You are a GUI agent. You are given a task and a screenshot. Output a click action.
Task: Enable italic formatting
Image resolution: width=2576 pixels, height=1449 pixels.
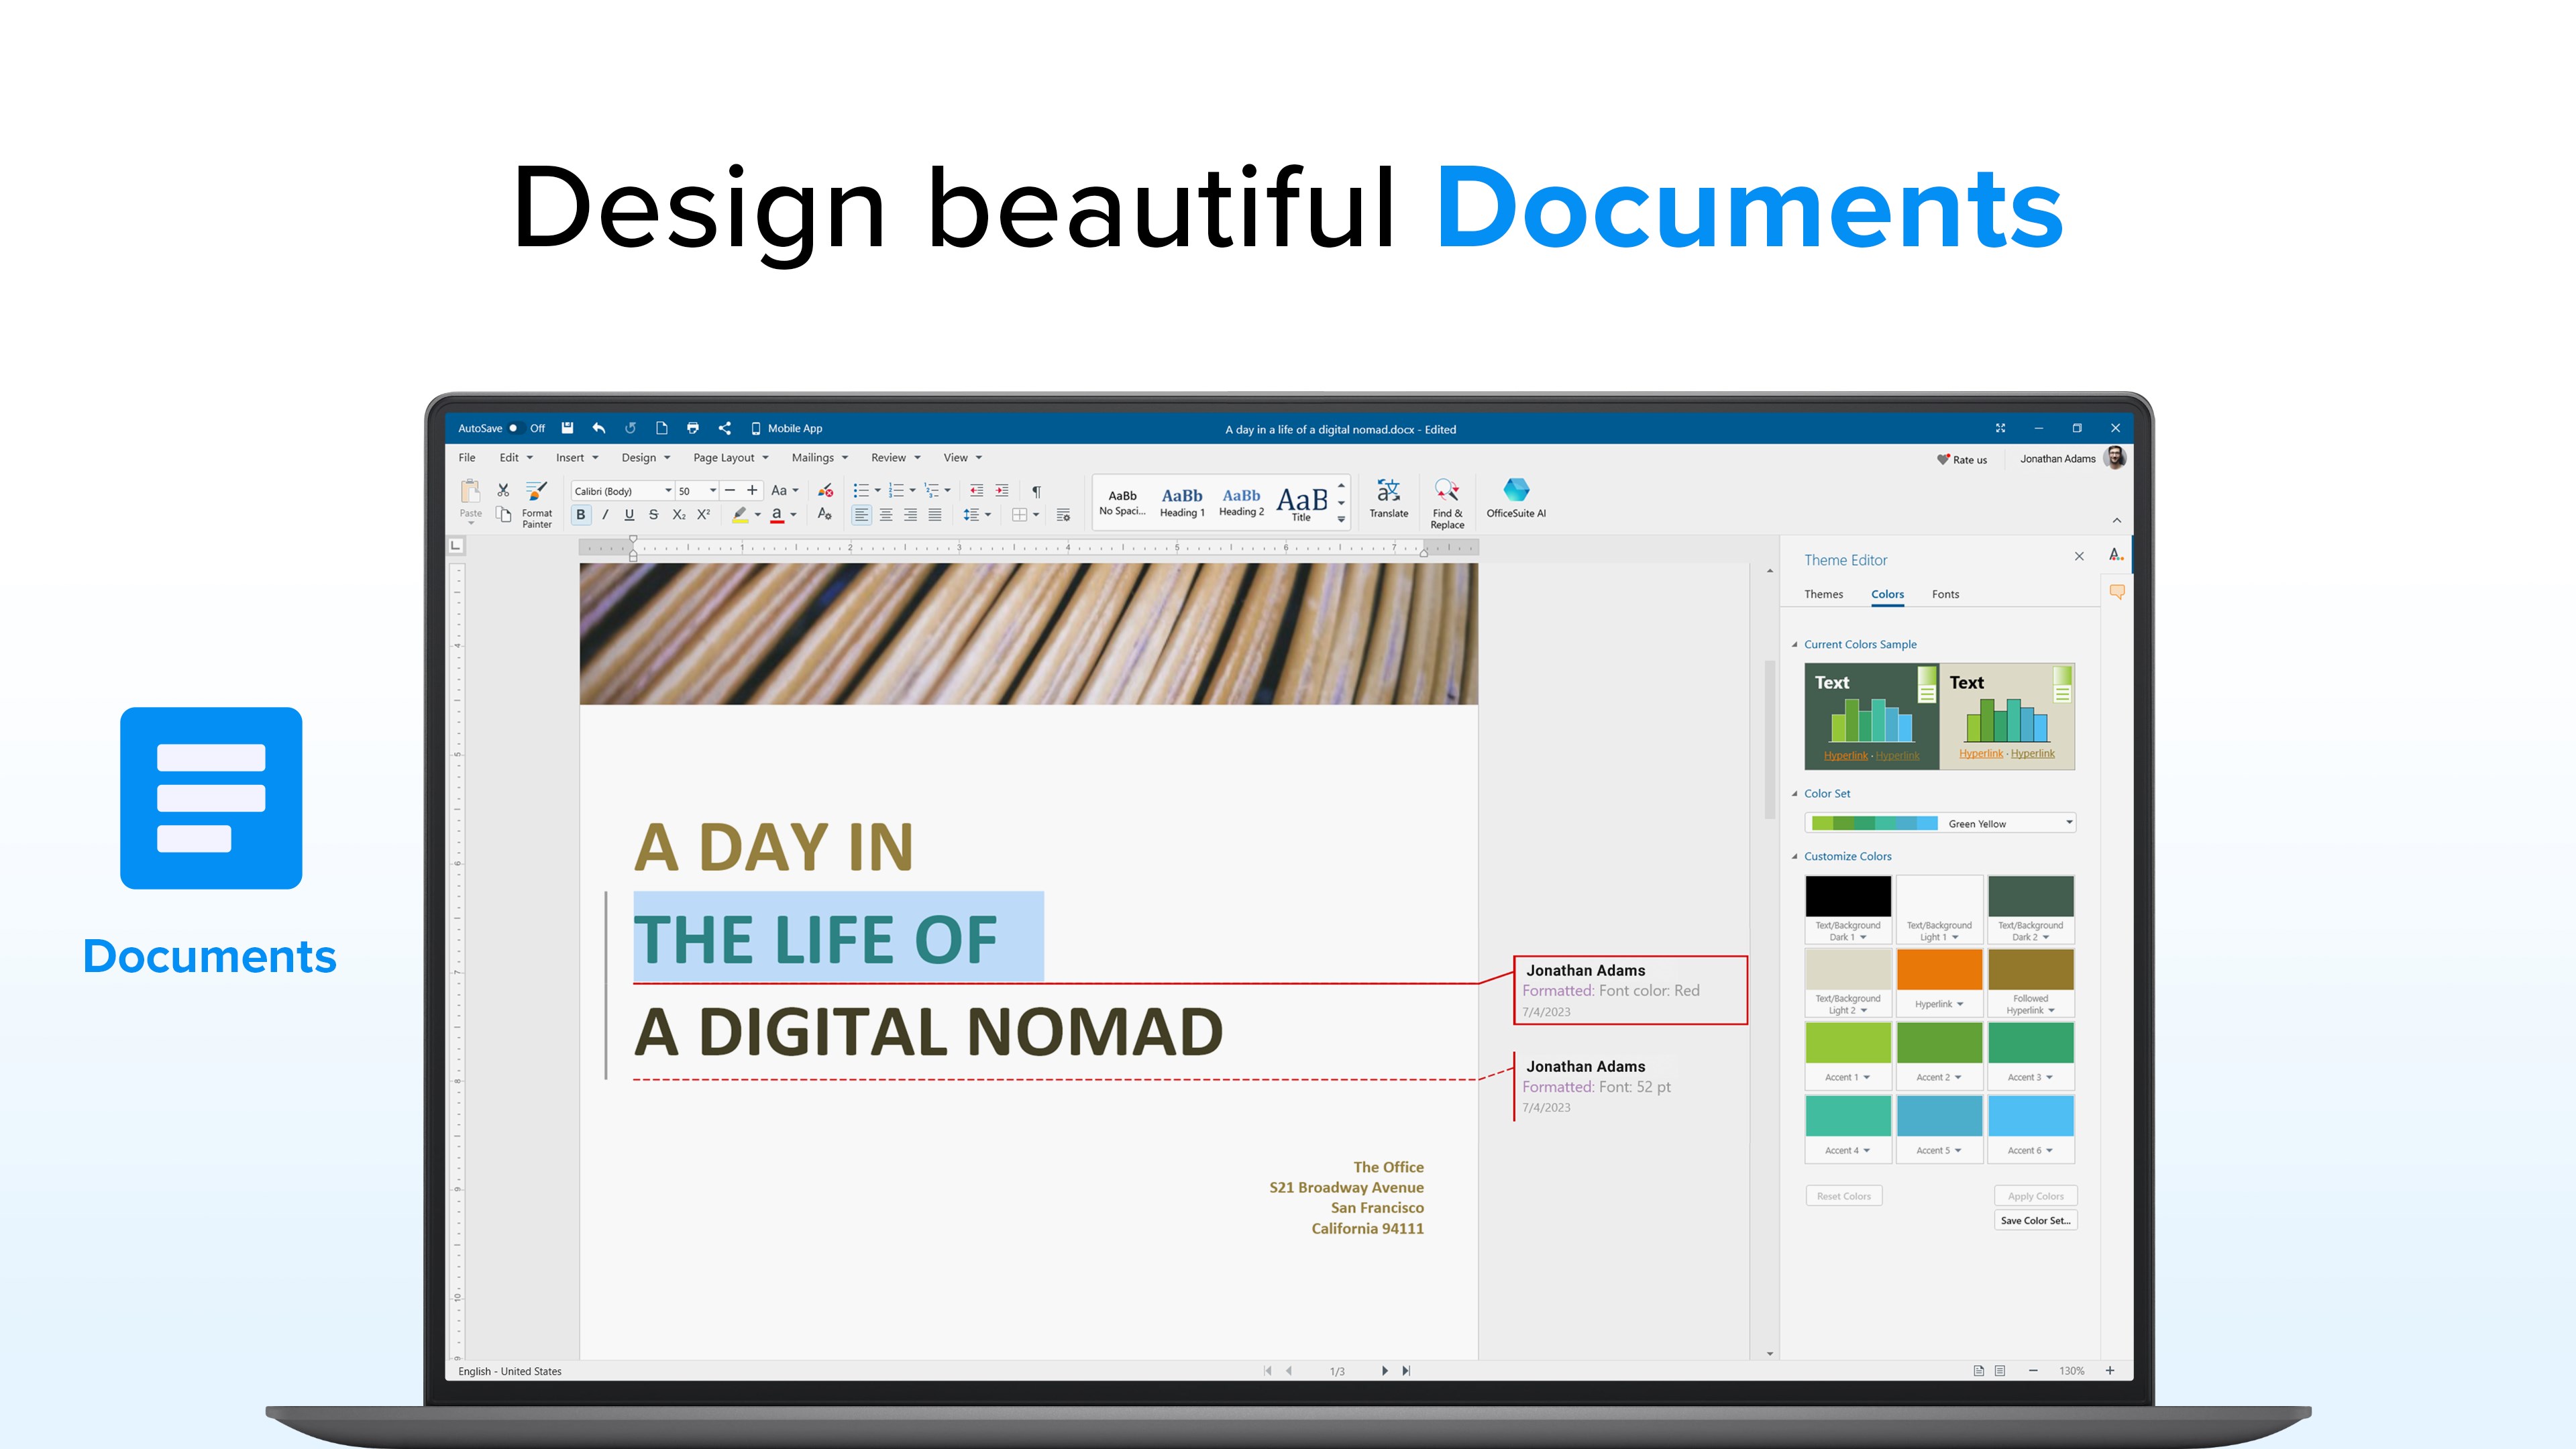(x=606, y=514)
